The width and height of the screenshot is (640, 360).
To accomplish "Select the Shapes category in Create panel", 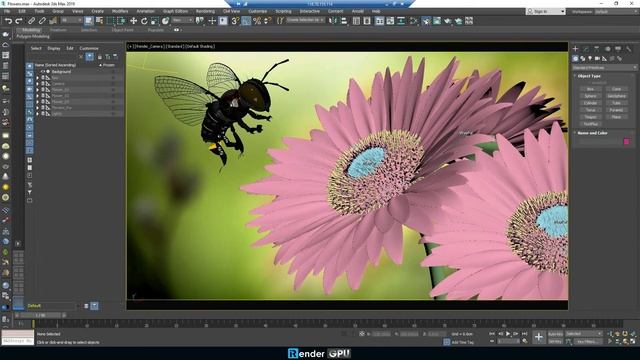I will [582, 59].
